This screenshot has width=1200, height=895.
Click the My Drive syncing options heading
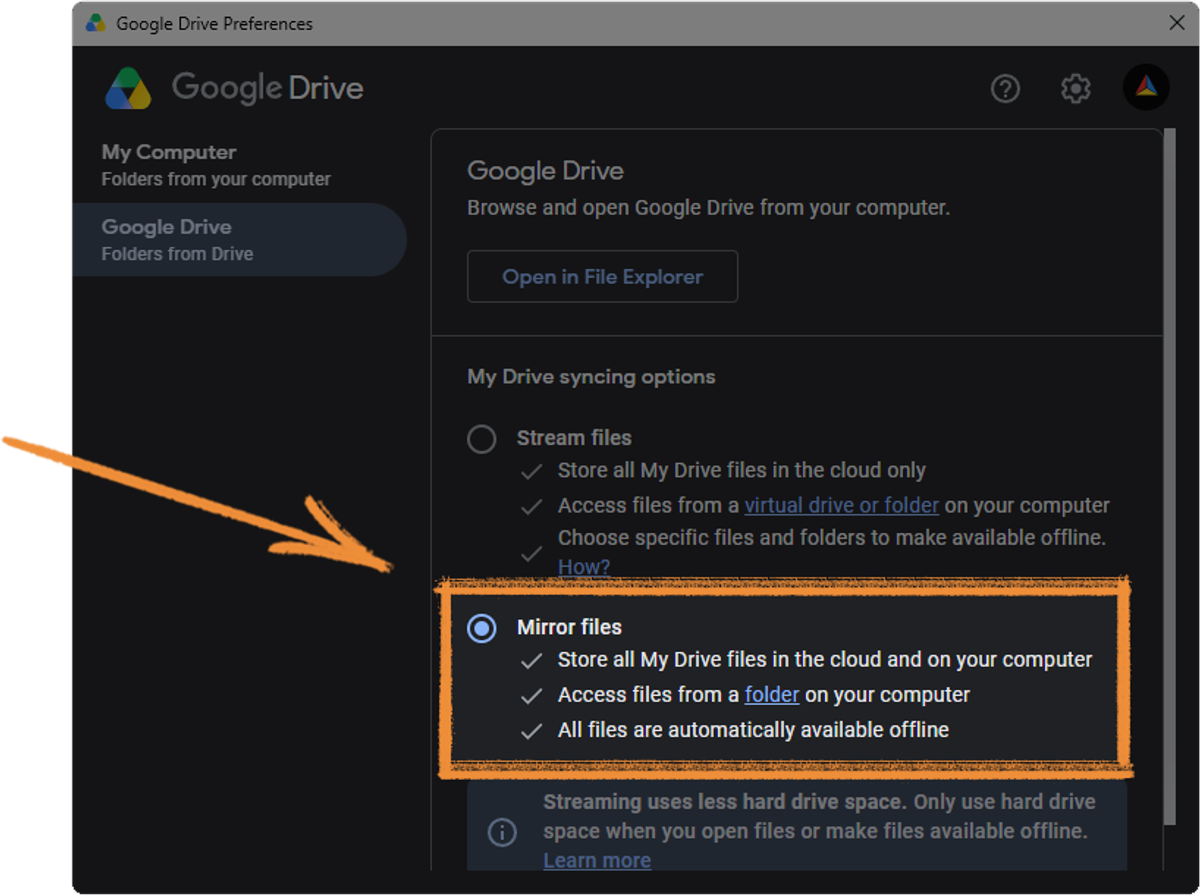[x=591, y=377]
